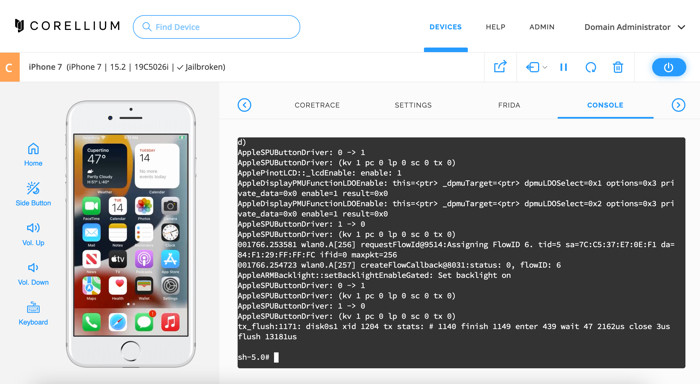Switch to the FRIDA tab
Screen dimensions: 700x384
[509, 105]
